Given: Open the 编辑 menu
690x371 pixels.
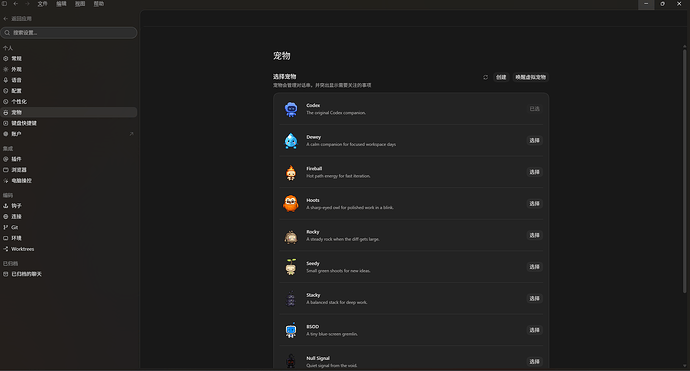Looking at the screenshot, I should (61, 4).
